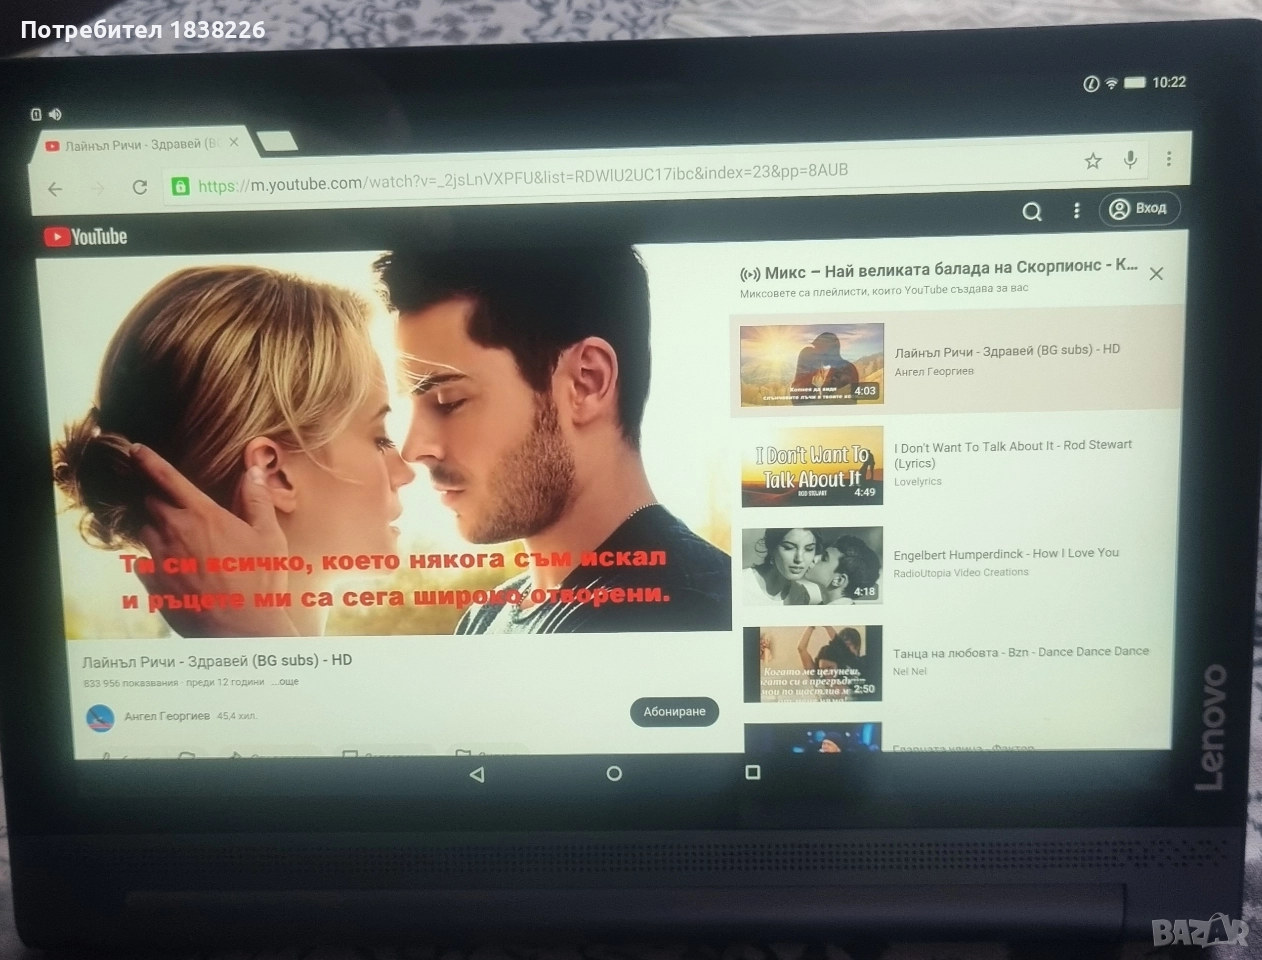Click the browser back arrow
The height and width of the screenshot is (960, 1262).
(x=54, y=188)
